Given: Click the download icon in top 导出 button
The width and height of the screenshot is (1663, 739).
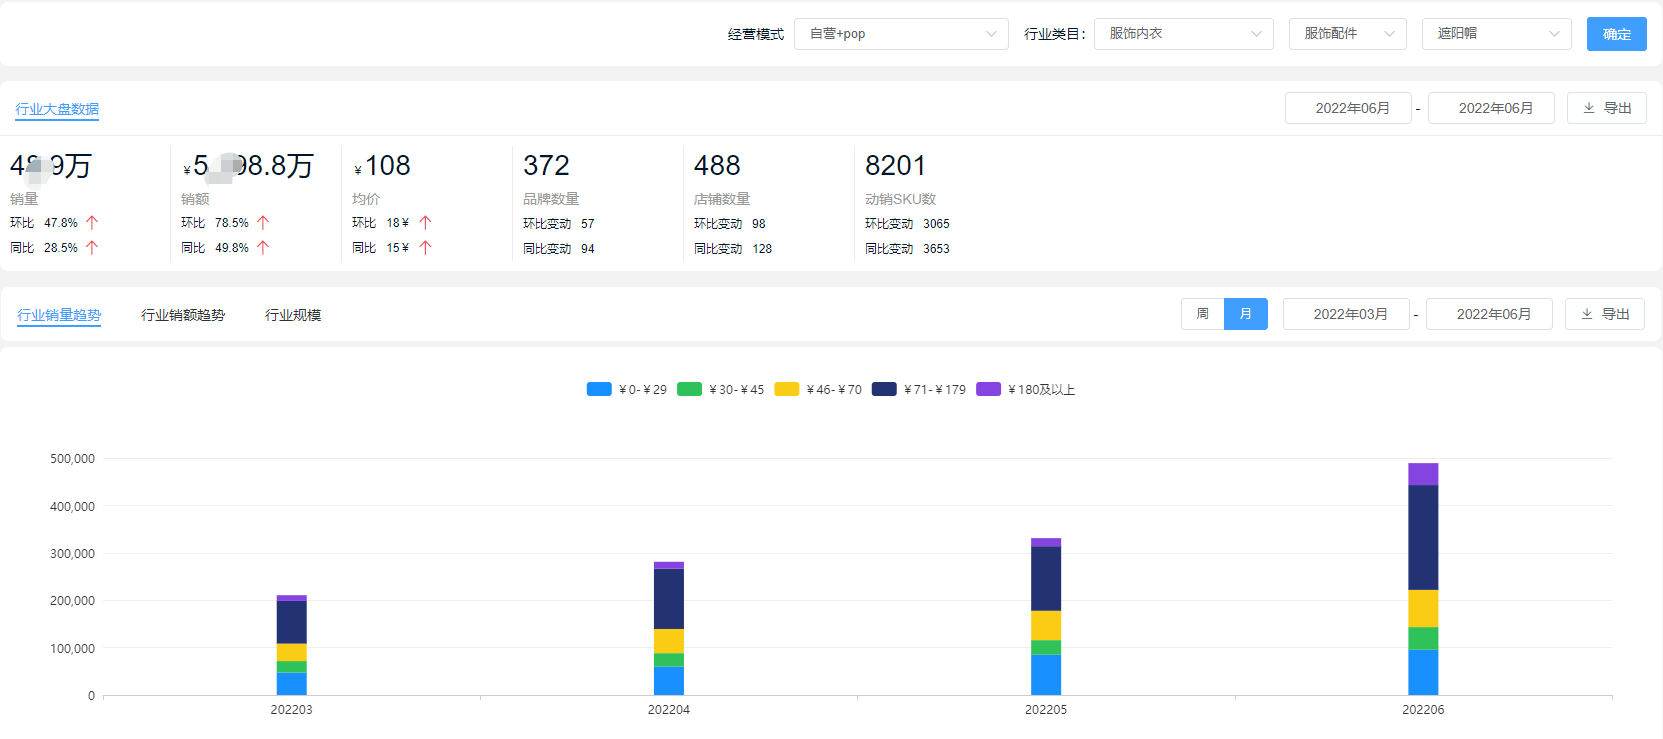Looking at the screenshot, I should pyautogui.click(x=1589, y=108).
